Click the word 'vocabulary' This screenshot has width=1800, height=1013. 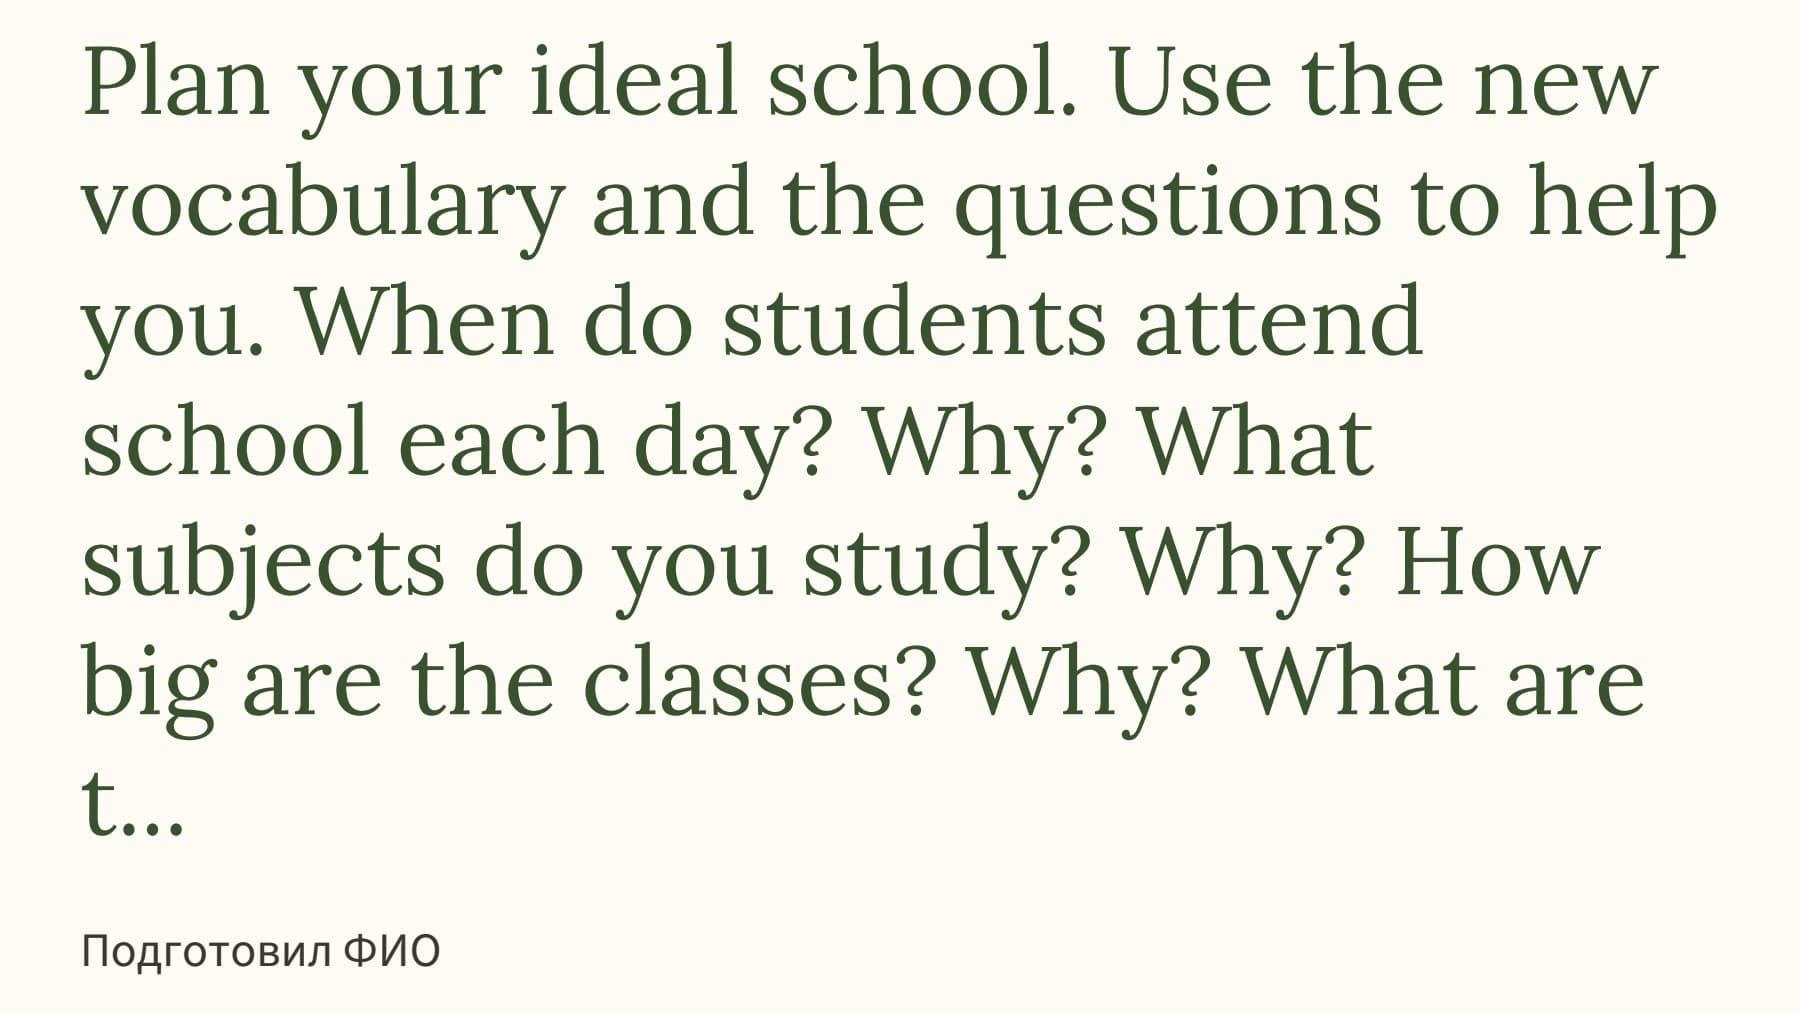[x=323, y=201]
